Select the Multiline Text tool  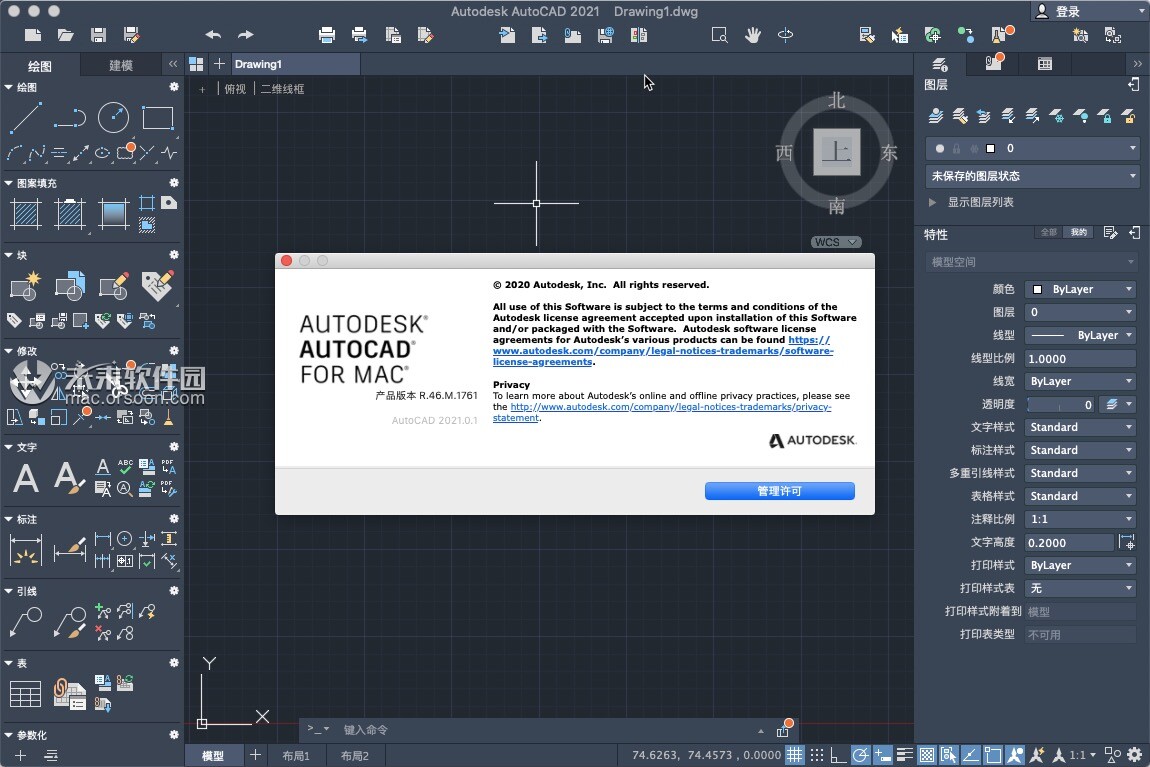[26, 478]
